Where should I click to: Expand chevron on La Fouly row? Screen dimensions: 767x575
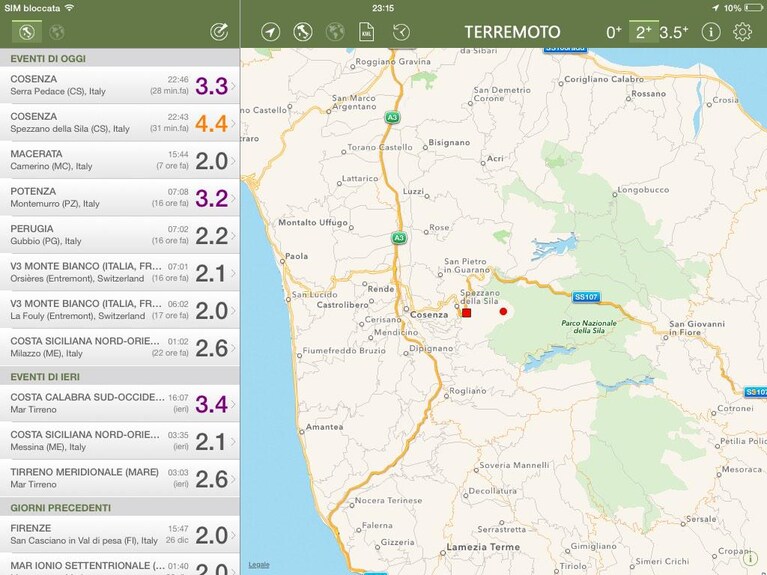(x=233, y=310)
